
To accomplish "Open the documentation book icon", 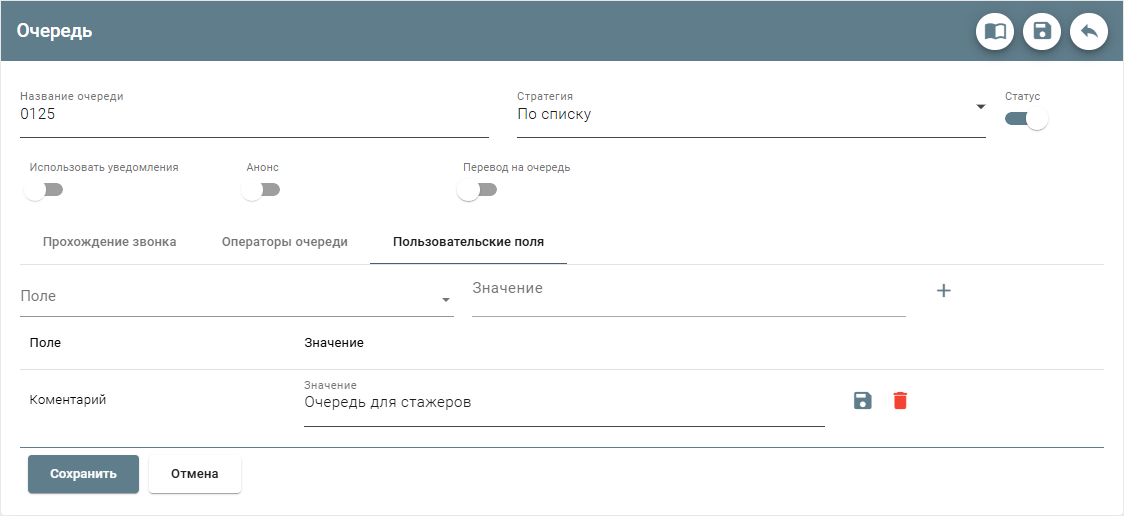I will pos(995,32).
